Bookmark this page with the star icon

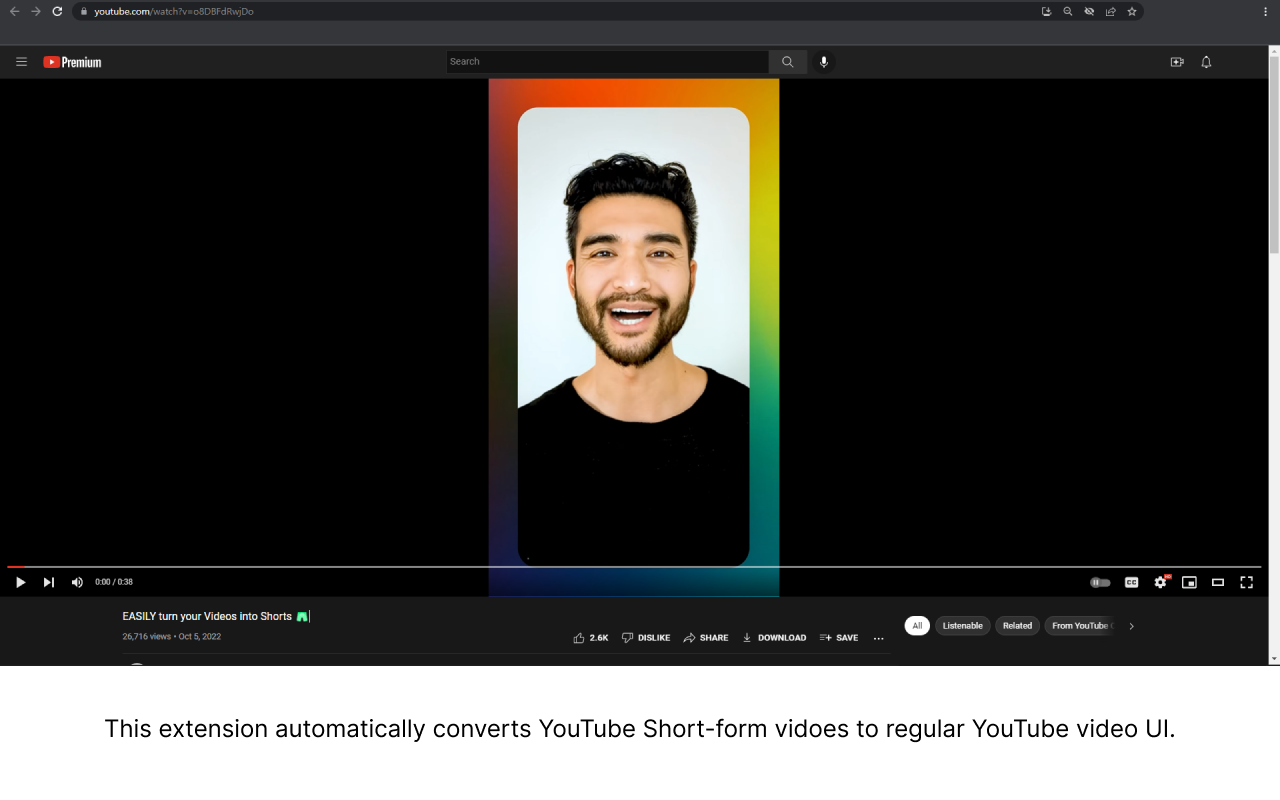click(1132, 11)
